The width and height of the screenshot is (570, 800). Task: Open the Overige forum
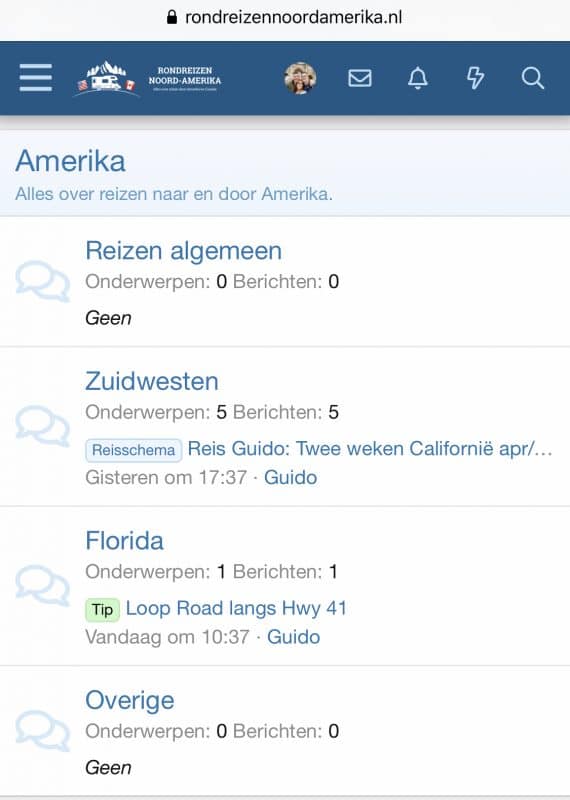130,701
